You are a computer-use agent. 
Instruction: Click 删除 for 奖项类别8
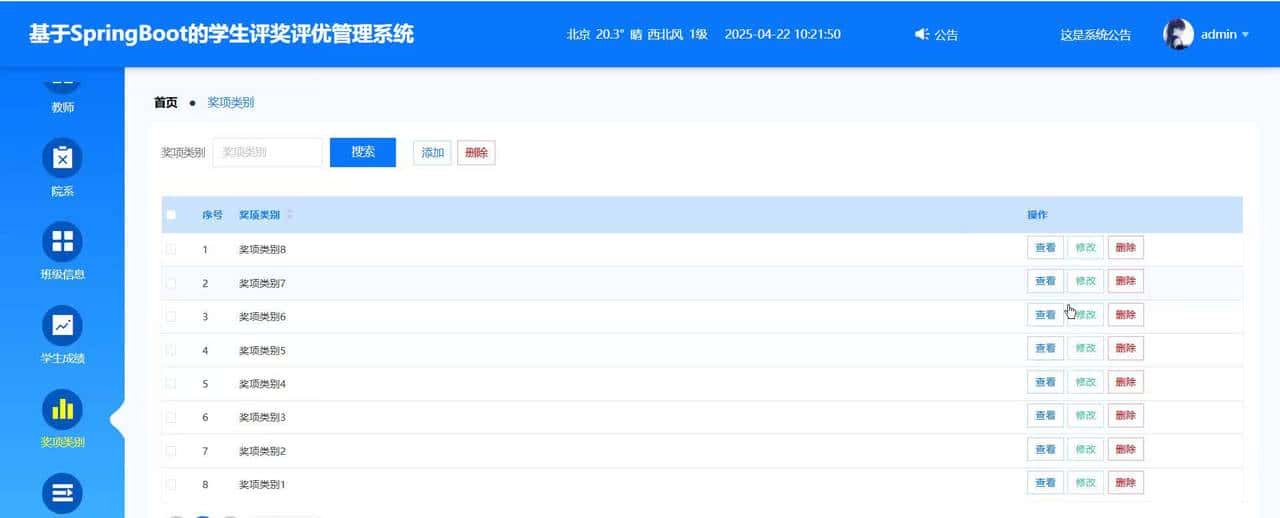point(1125,248)
